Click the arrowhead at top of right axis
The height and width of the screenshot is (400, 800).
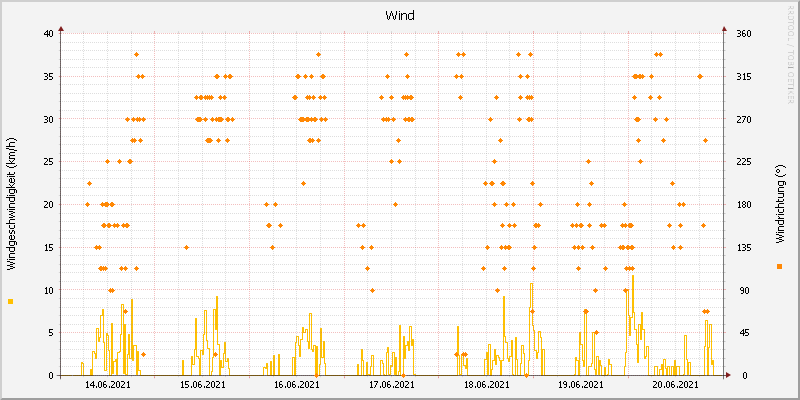coord(723,29)
